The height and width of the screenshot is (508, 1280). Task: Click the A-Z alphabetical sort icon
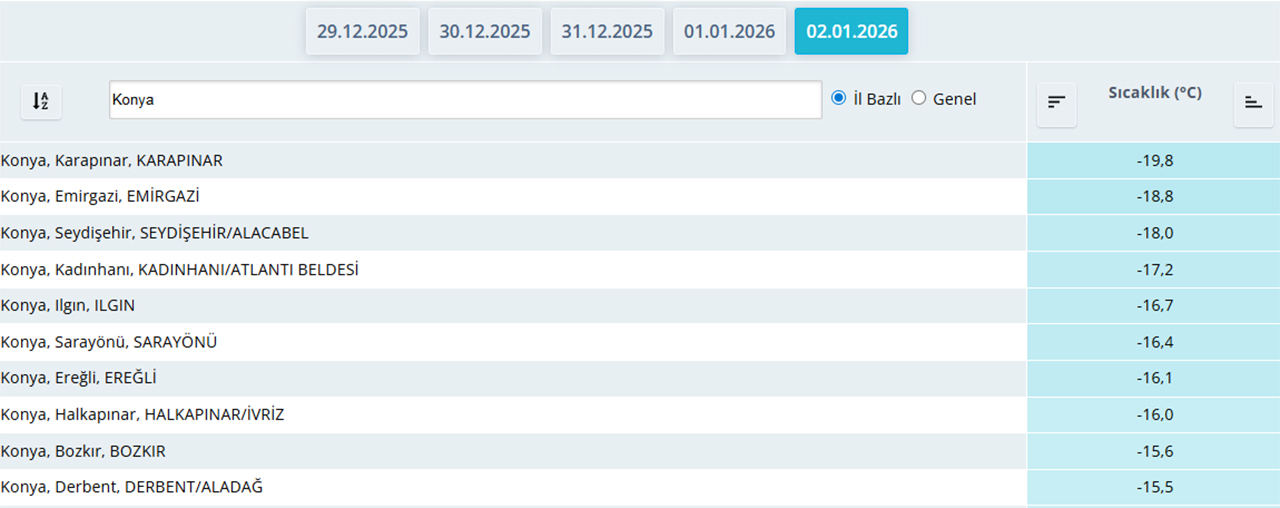[x=41, y=101]
